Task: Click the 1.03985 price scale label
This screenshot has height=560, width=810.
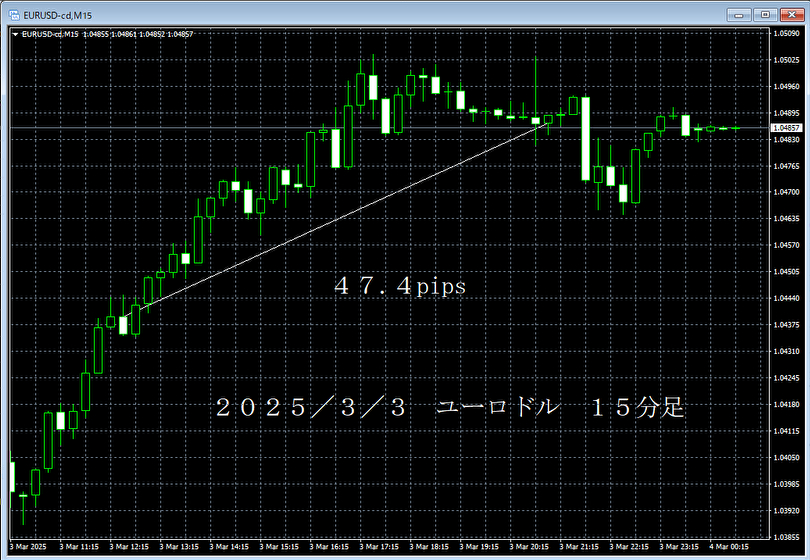Action: 786,485
